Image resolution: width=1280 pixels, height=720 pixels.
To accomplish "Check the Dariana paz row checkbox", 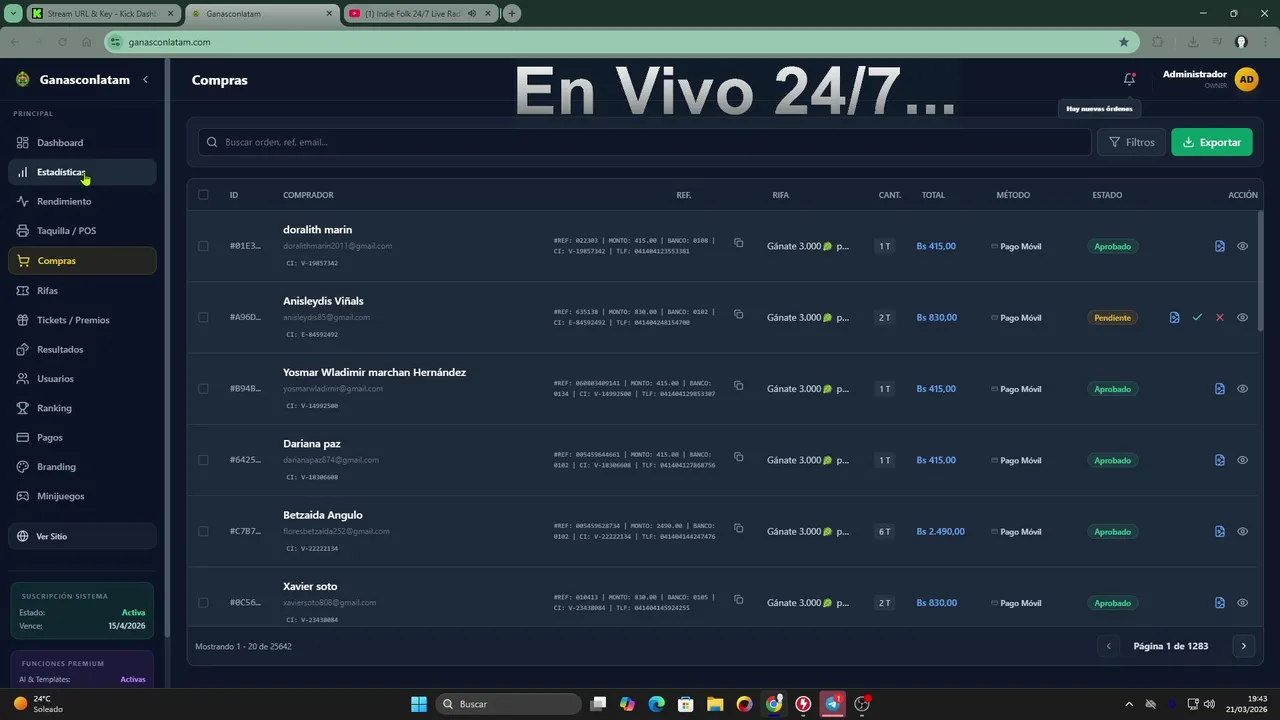I will [203, 460].
